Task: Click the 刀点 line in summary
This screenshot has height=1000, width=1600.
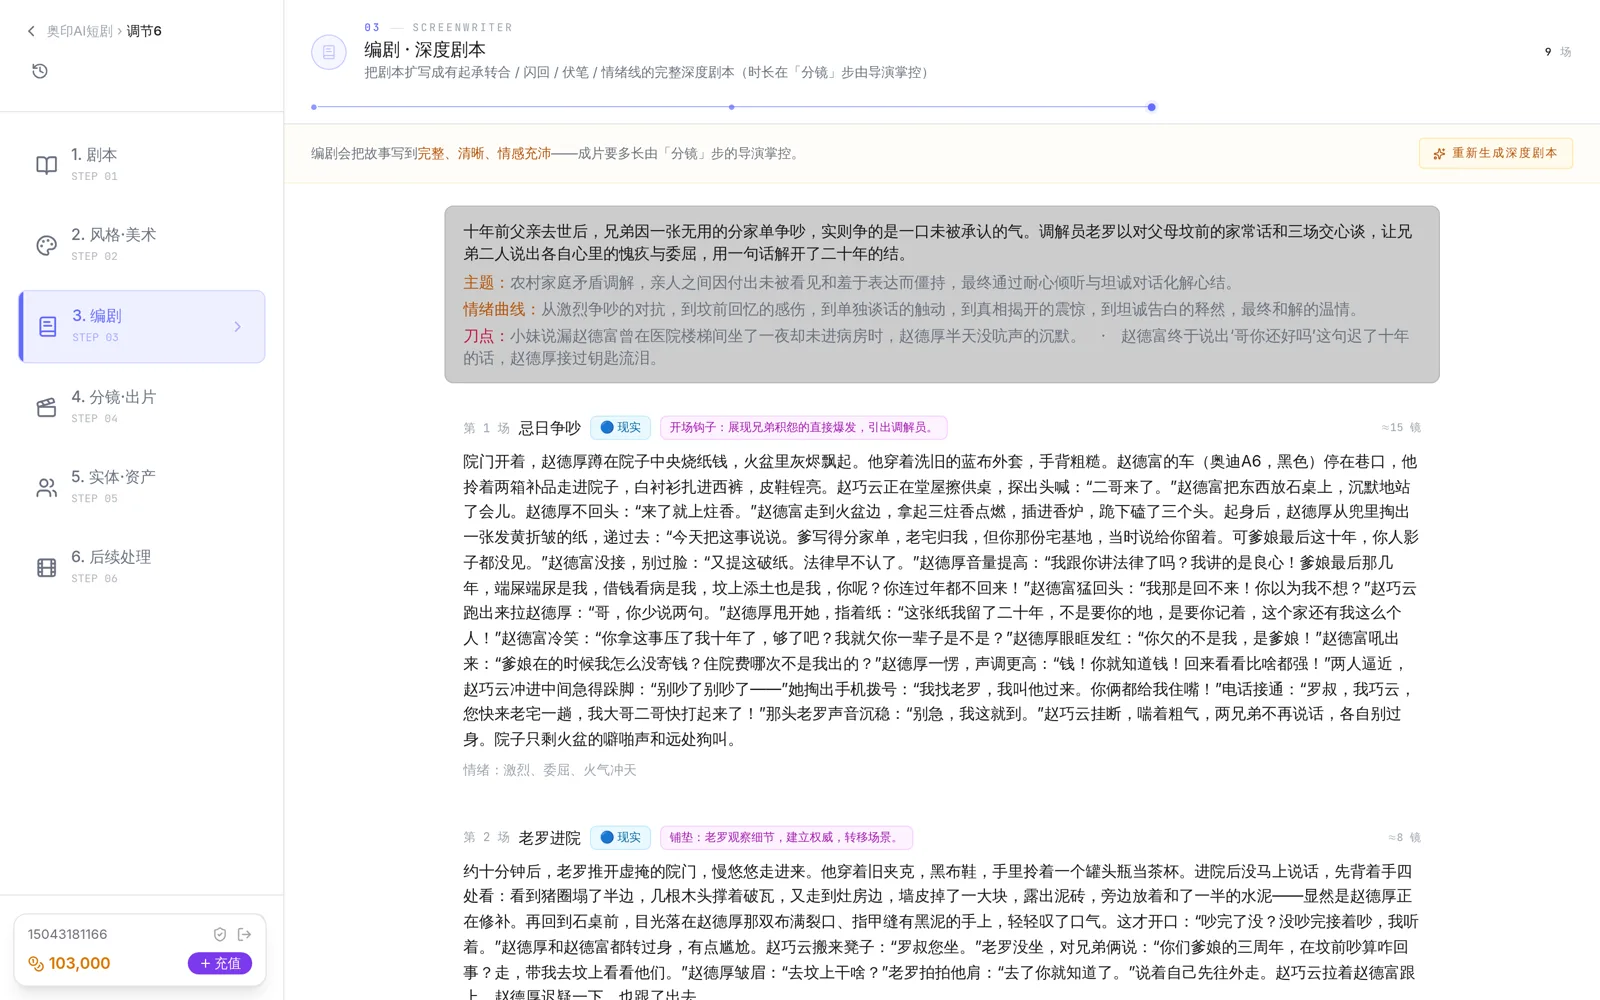Action: [x=936, y=347]
